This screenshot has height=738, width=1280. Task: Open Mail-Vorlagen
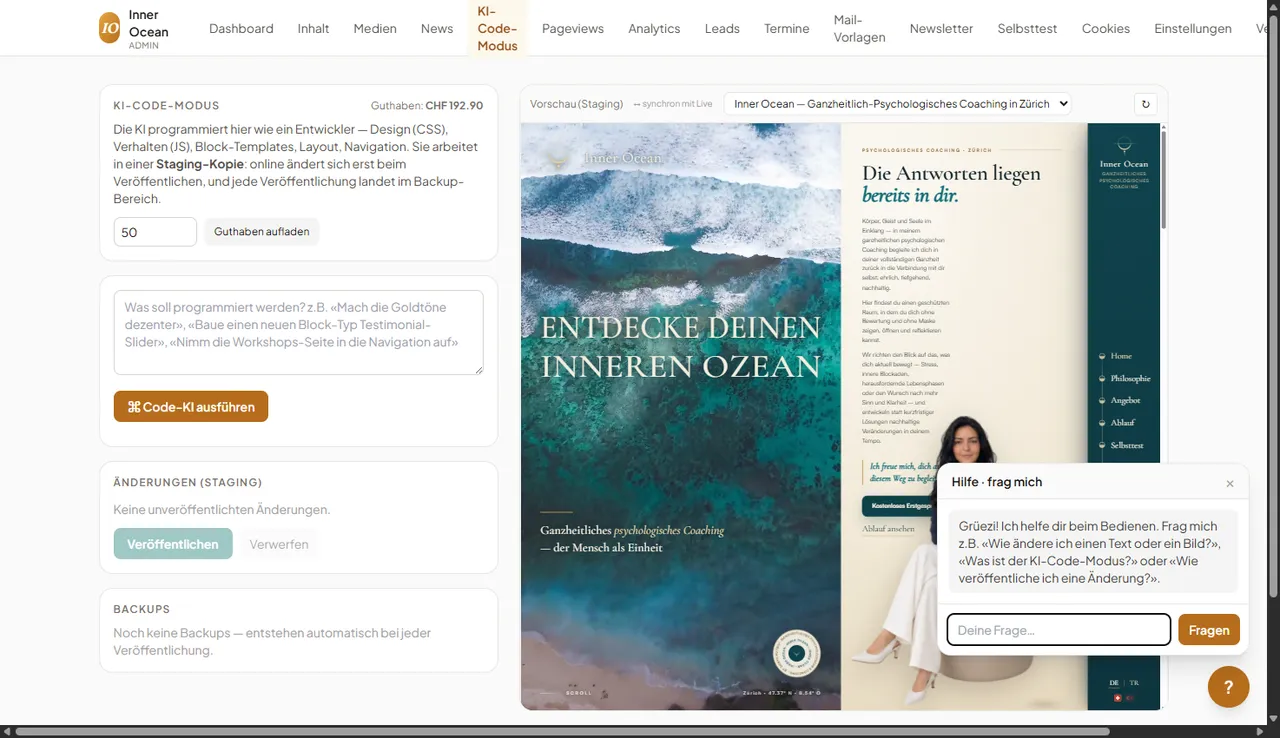[x=859, y=28]
